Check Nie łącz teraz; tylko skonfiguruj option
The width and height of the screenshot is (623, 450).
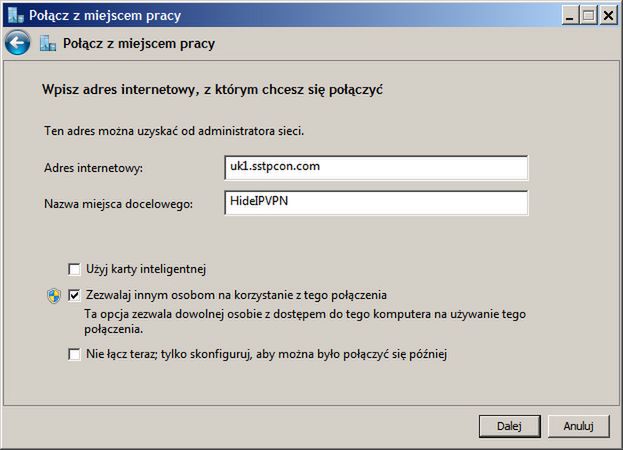pyautogui.click(x=74, y=354)
